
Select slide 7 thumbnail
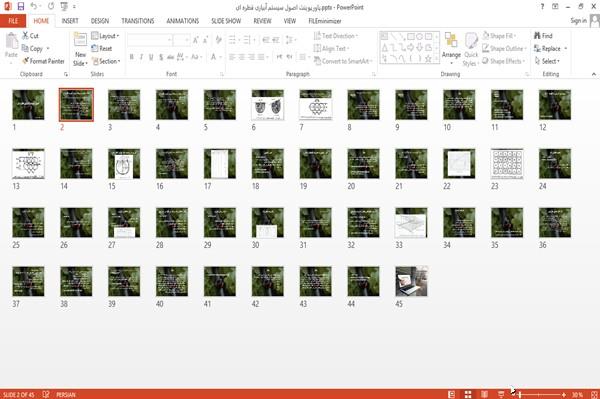click(x=316, y=105)
